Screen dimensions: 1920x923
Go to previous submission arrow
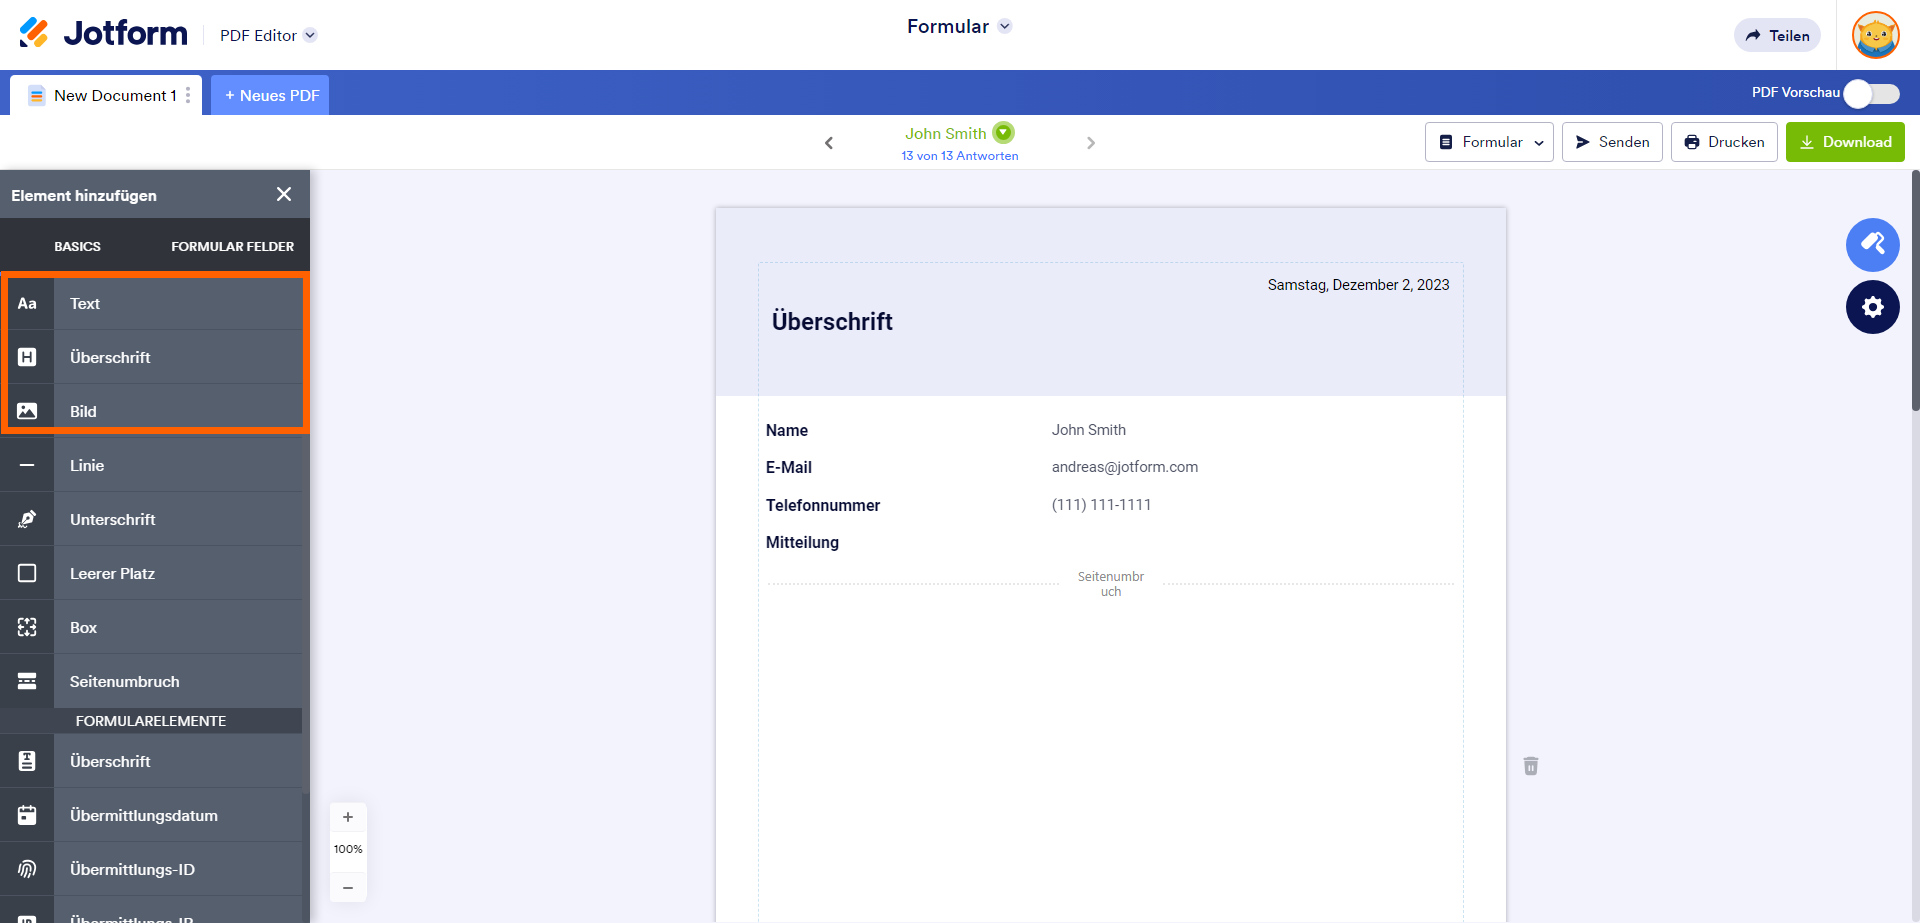[x=829, y=143]
